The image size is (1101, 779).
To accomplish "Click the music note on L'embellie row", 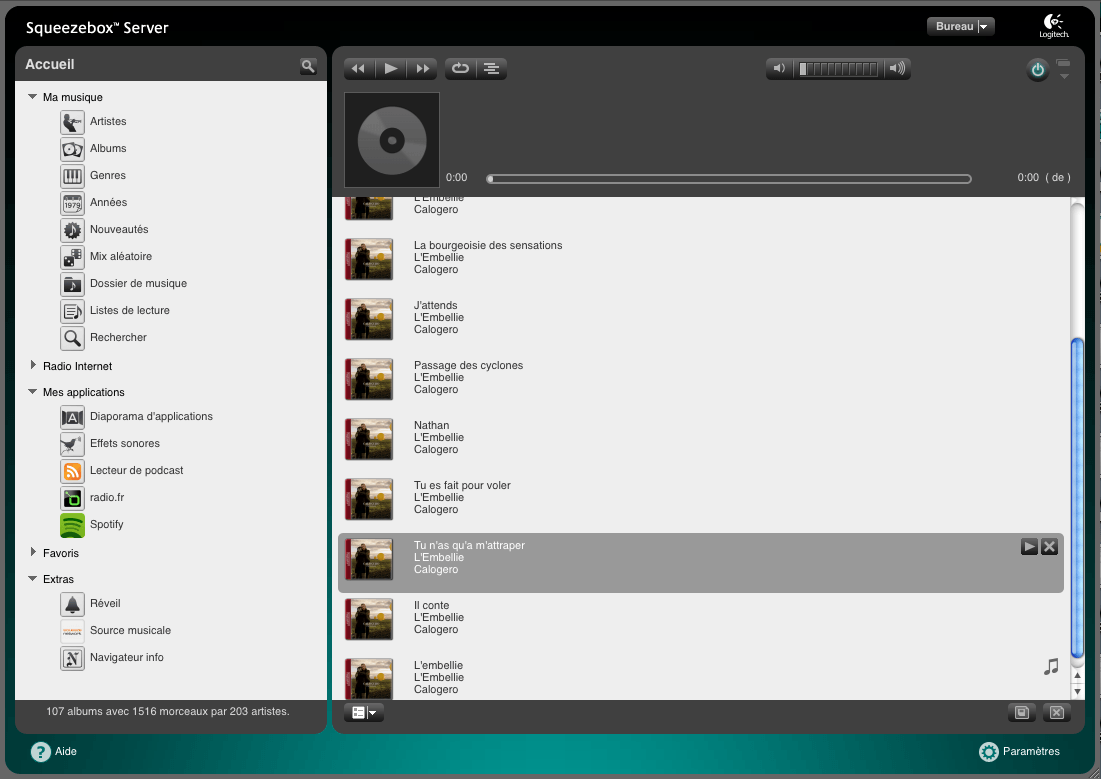I will [1051, 667].
